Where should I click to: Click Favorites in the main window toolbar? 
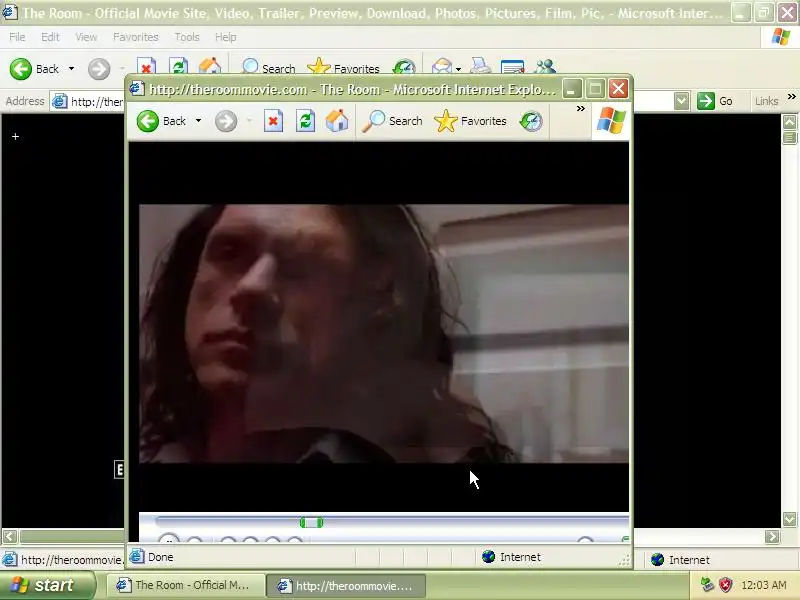click(343, 67)
